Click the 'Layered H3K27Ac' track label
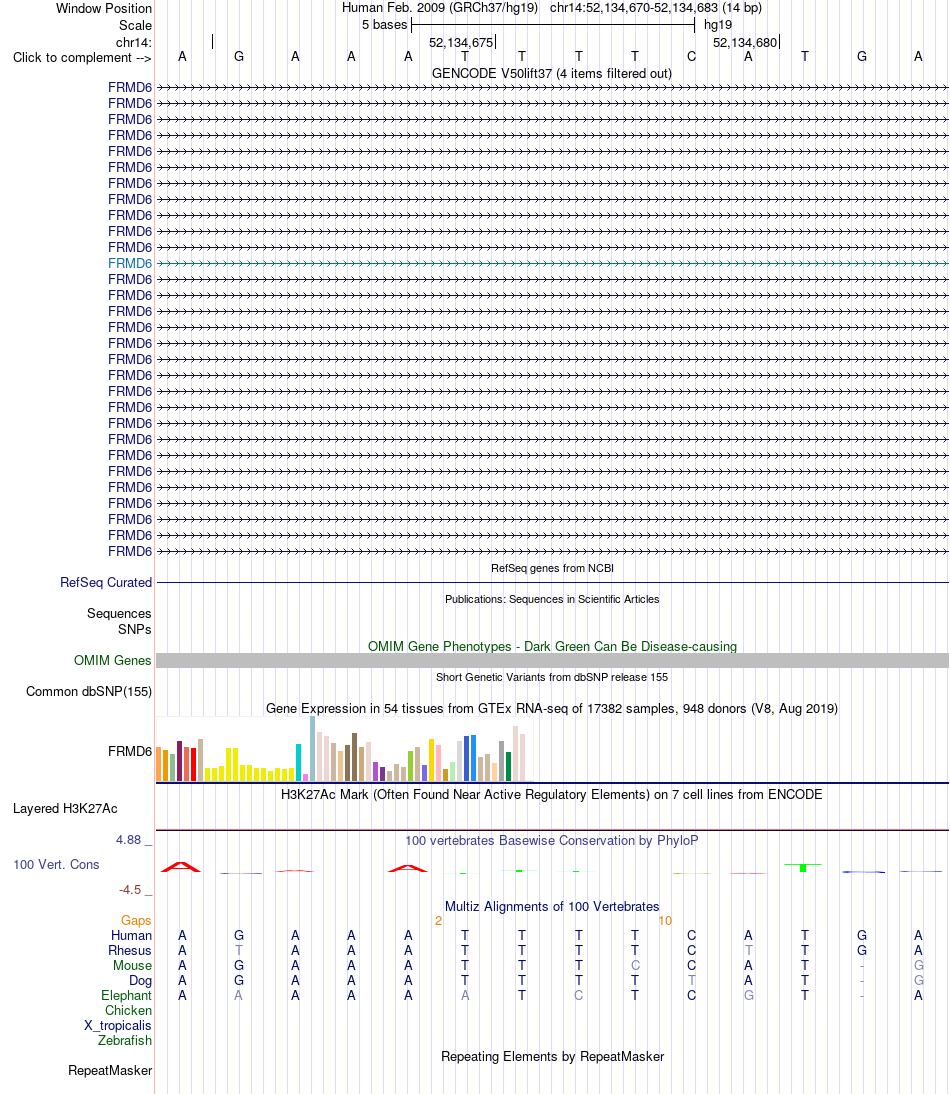950x1094 pixels. [65, 809]
